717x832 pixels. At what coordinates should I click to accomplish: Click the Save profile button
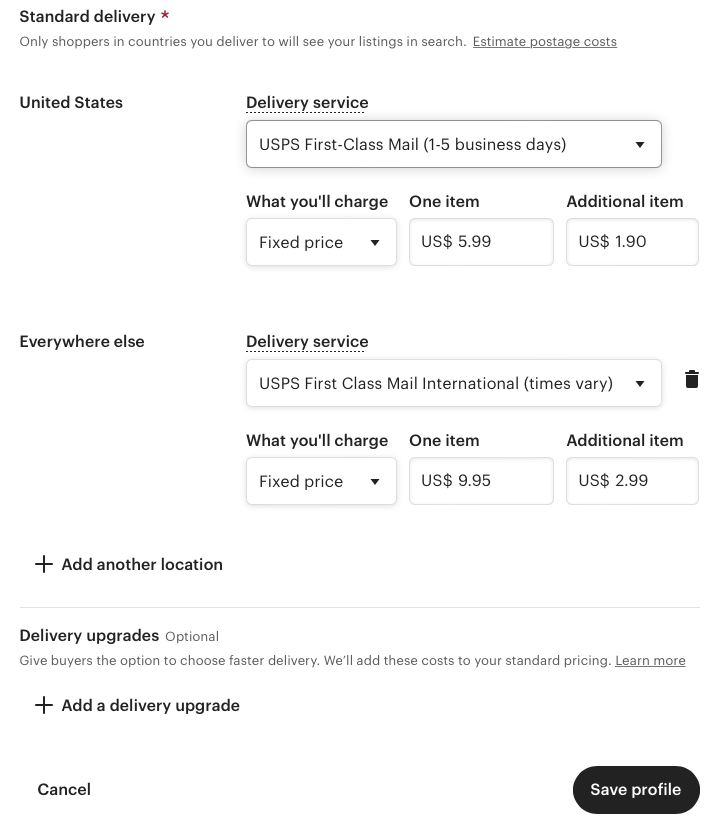[x=636, y=790]
